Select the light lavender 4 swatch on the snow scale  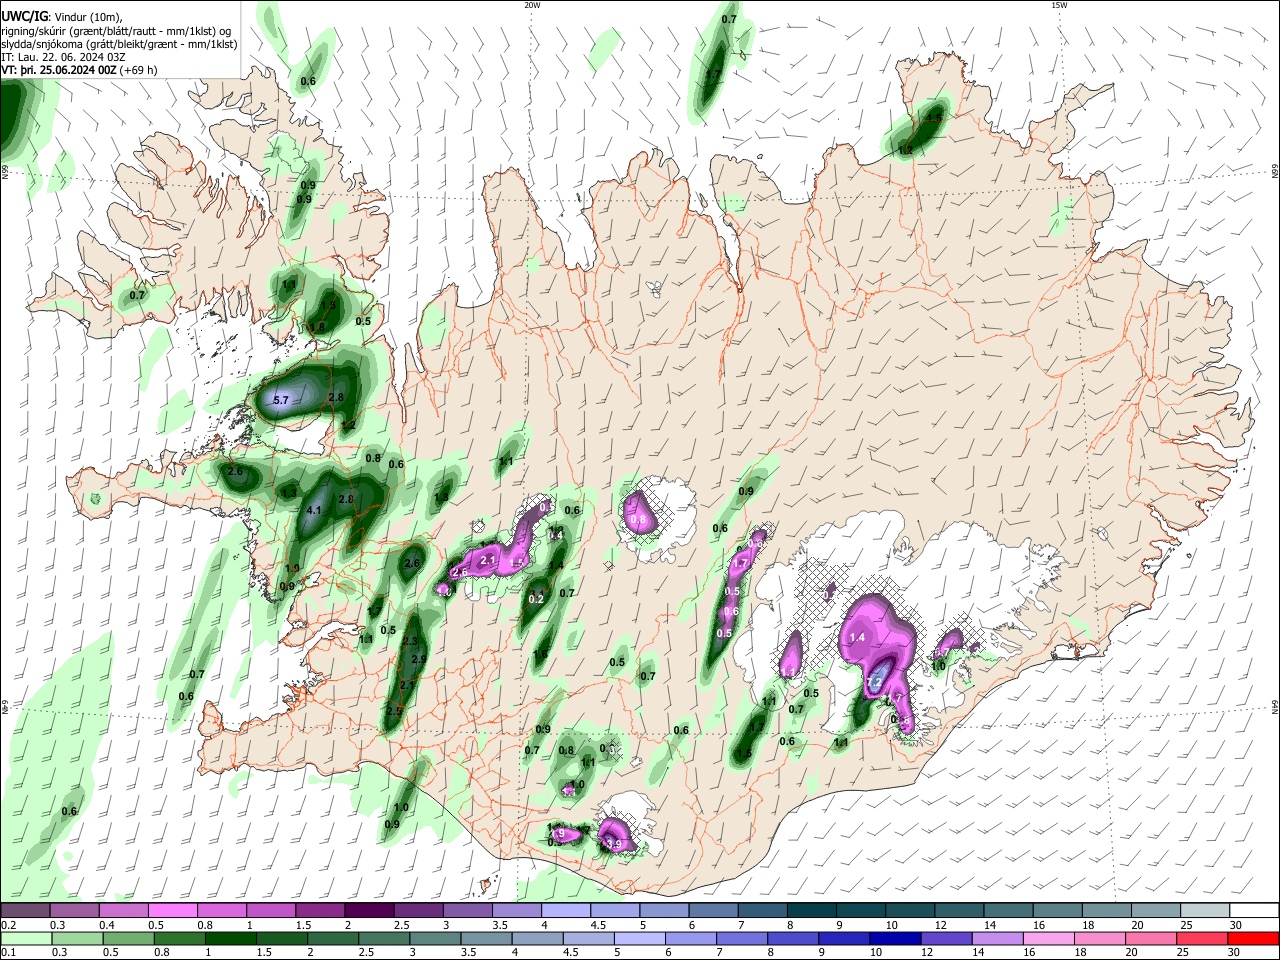[566, 911]
